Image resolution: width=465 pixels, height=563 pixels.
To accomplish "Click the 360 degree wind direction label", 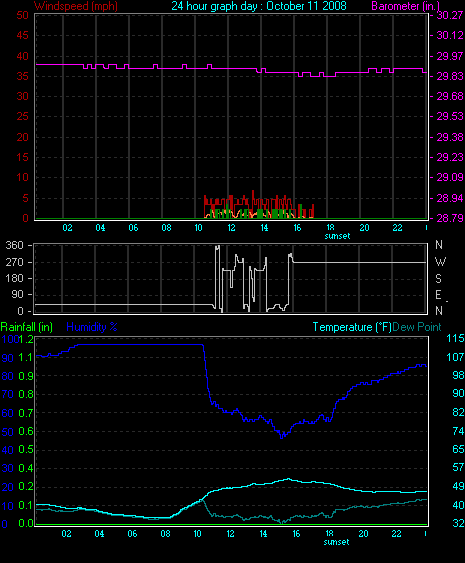I will point(14,246).
